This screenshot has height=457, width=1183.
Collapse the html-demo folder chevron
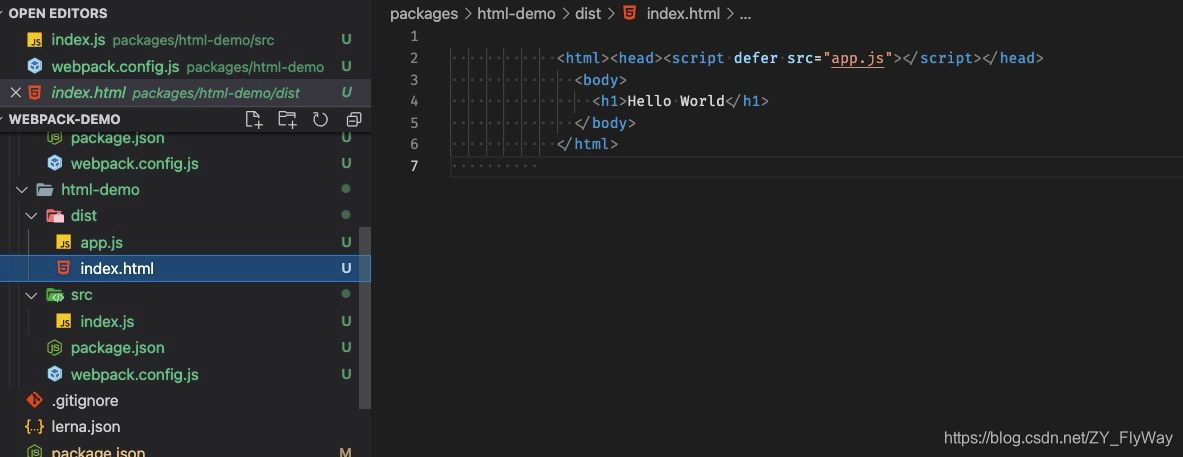(x=22, y=190)
